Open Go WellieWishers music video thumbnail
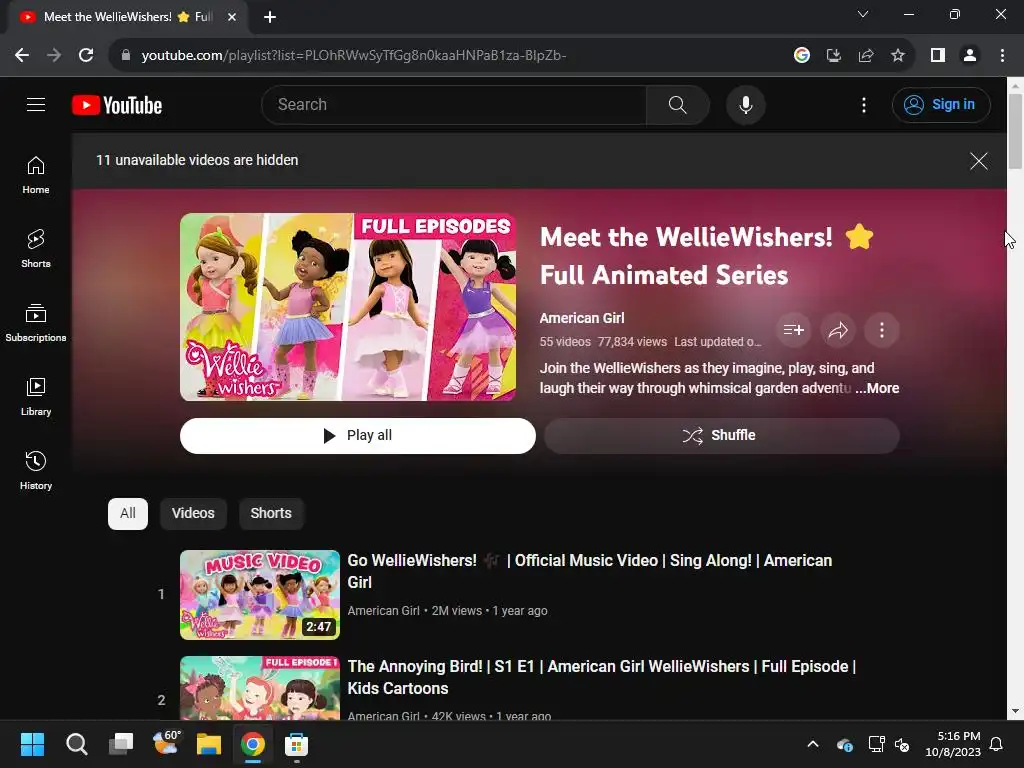The image size is (1024, 768). (260, 595)
